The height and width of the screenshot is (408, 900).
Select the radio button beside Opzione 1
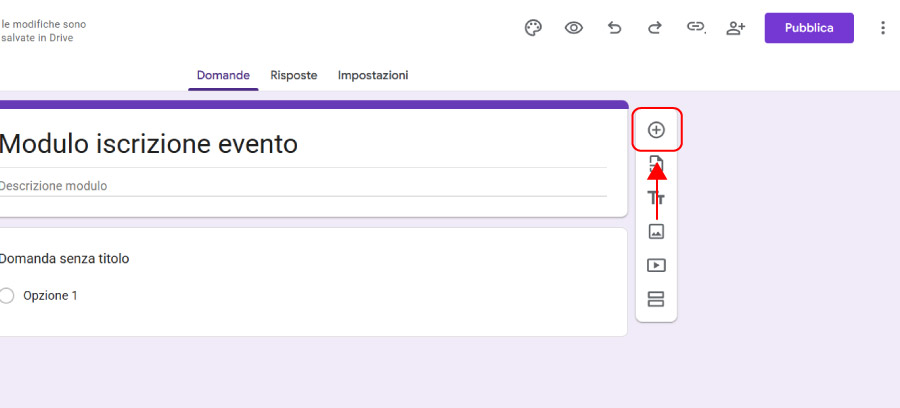tap(7, 296)
